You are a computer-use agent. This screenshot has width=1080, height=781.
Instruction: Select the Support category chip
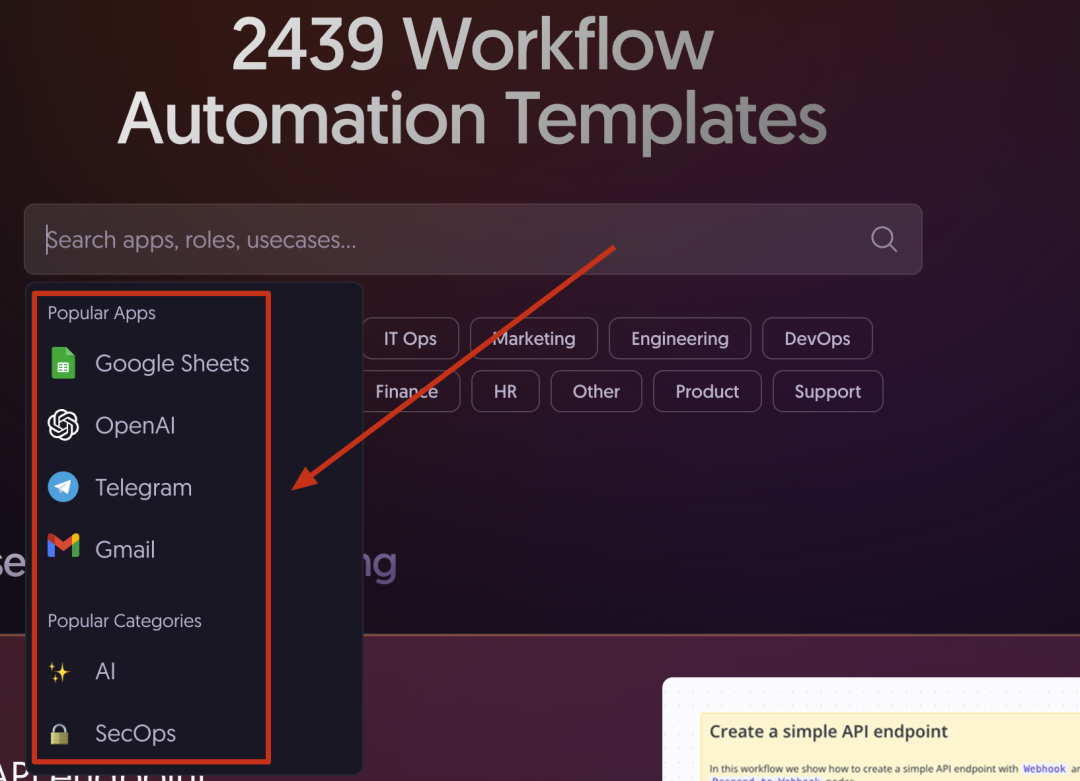828,391
